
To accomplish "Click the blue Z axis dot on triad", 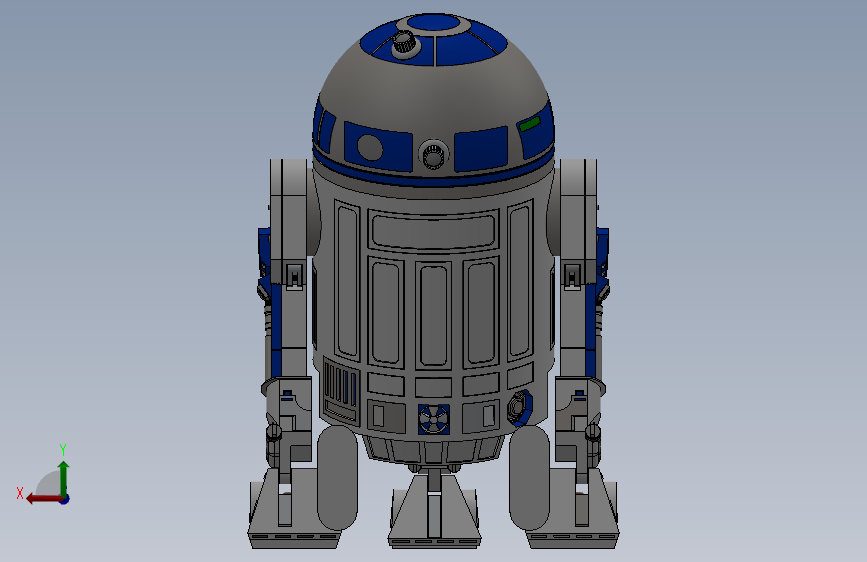I will pyautogui.click(x=65, y=499).
